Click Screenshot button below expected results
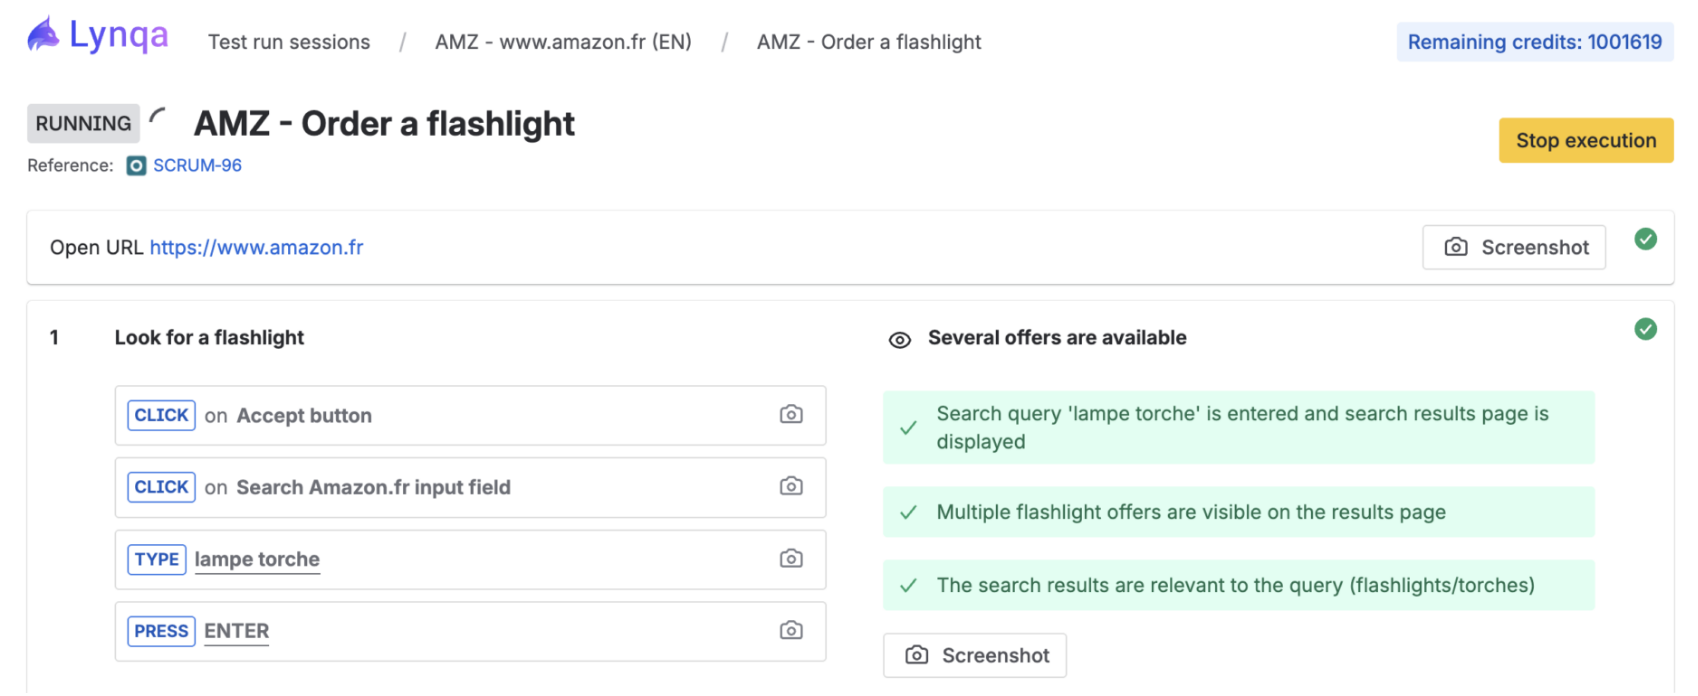The width and height of the screenshot is (1698, 696). tap(975, 656)
